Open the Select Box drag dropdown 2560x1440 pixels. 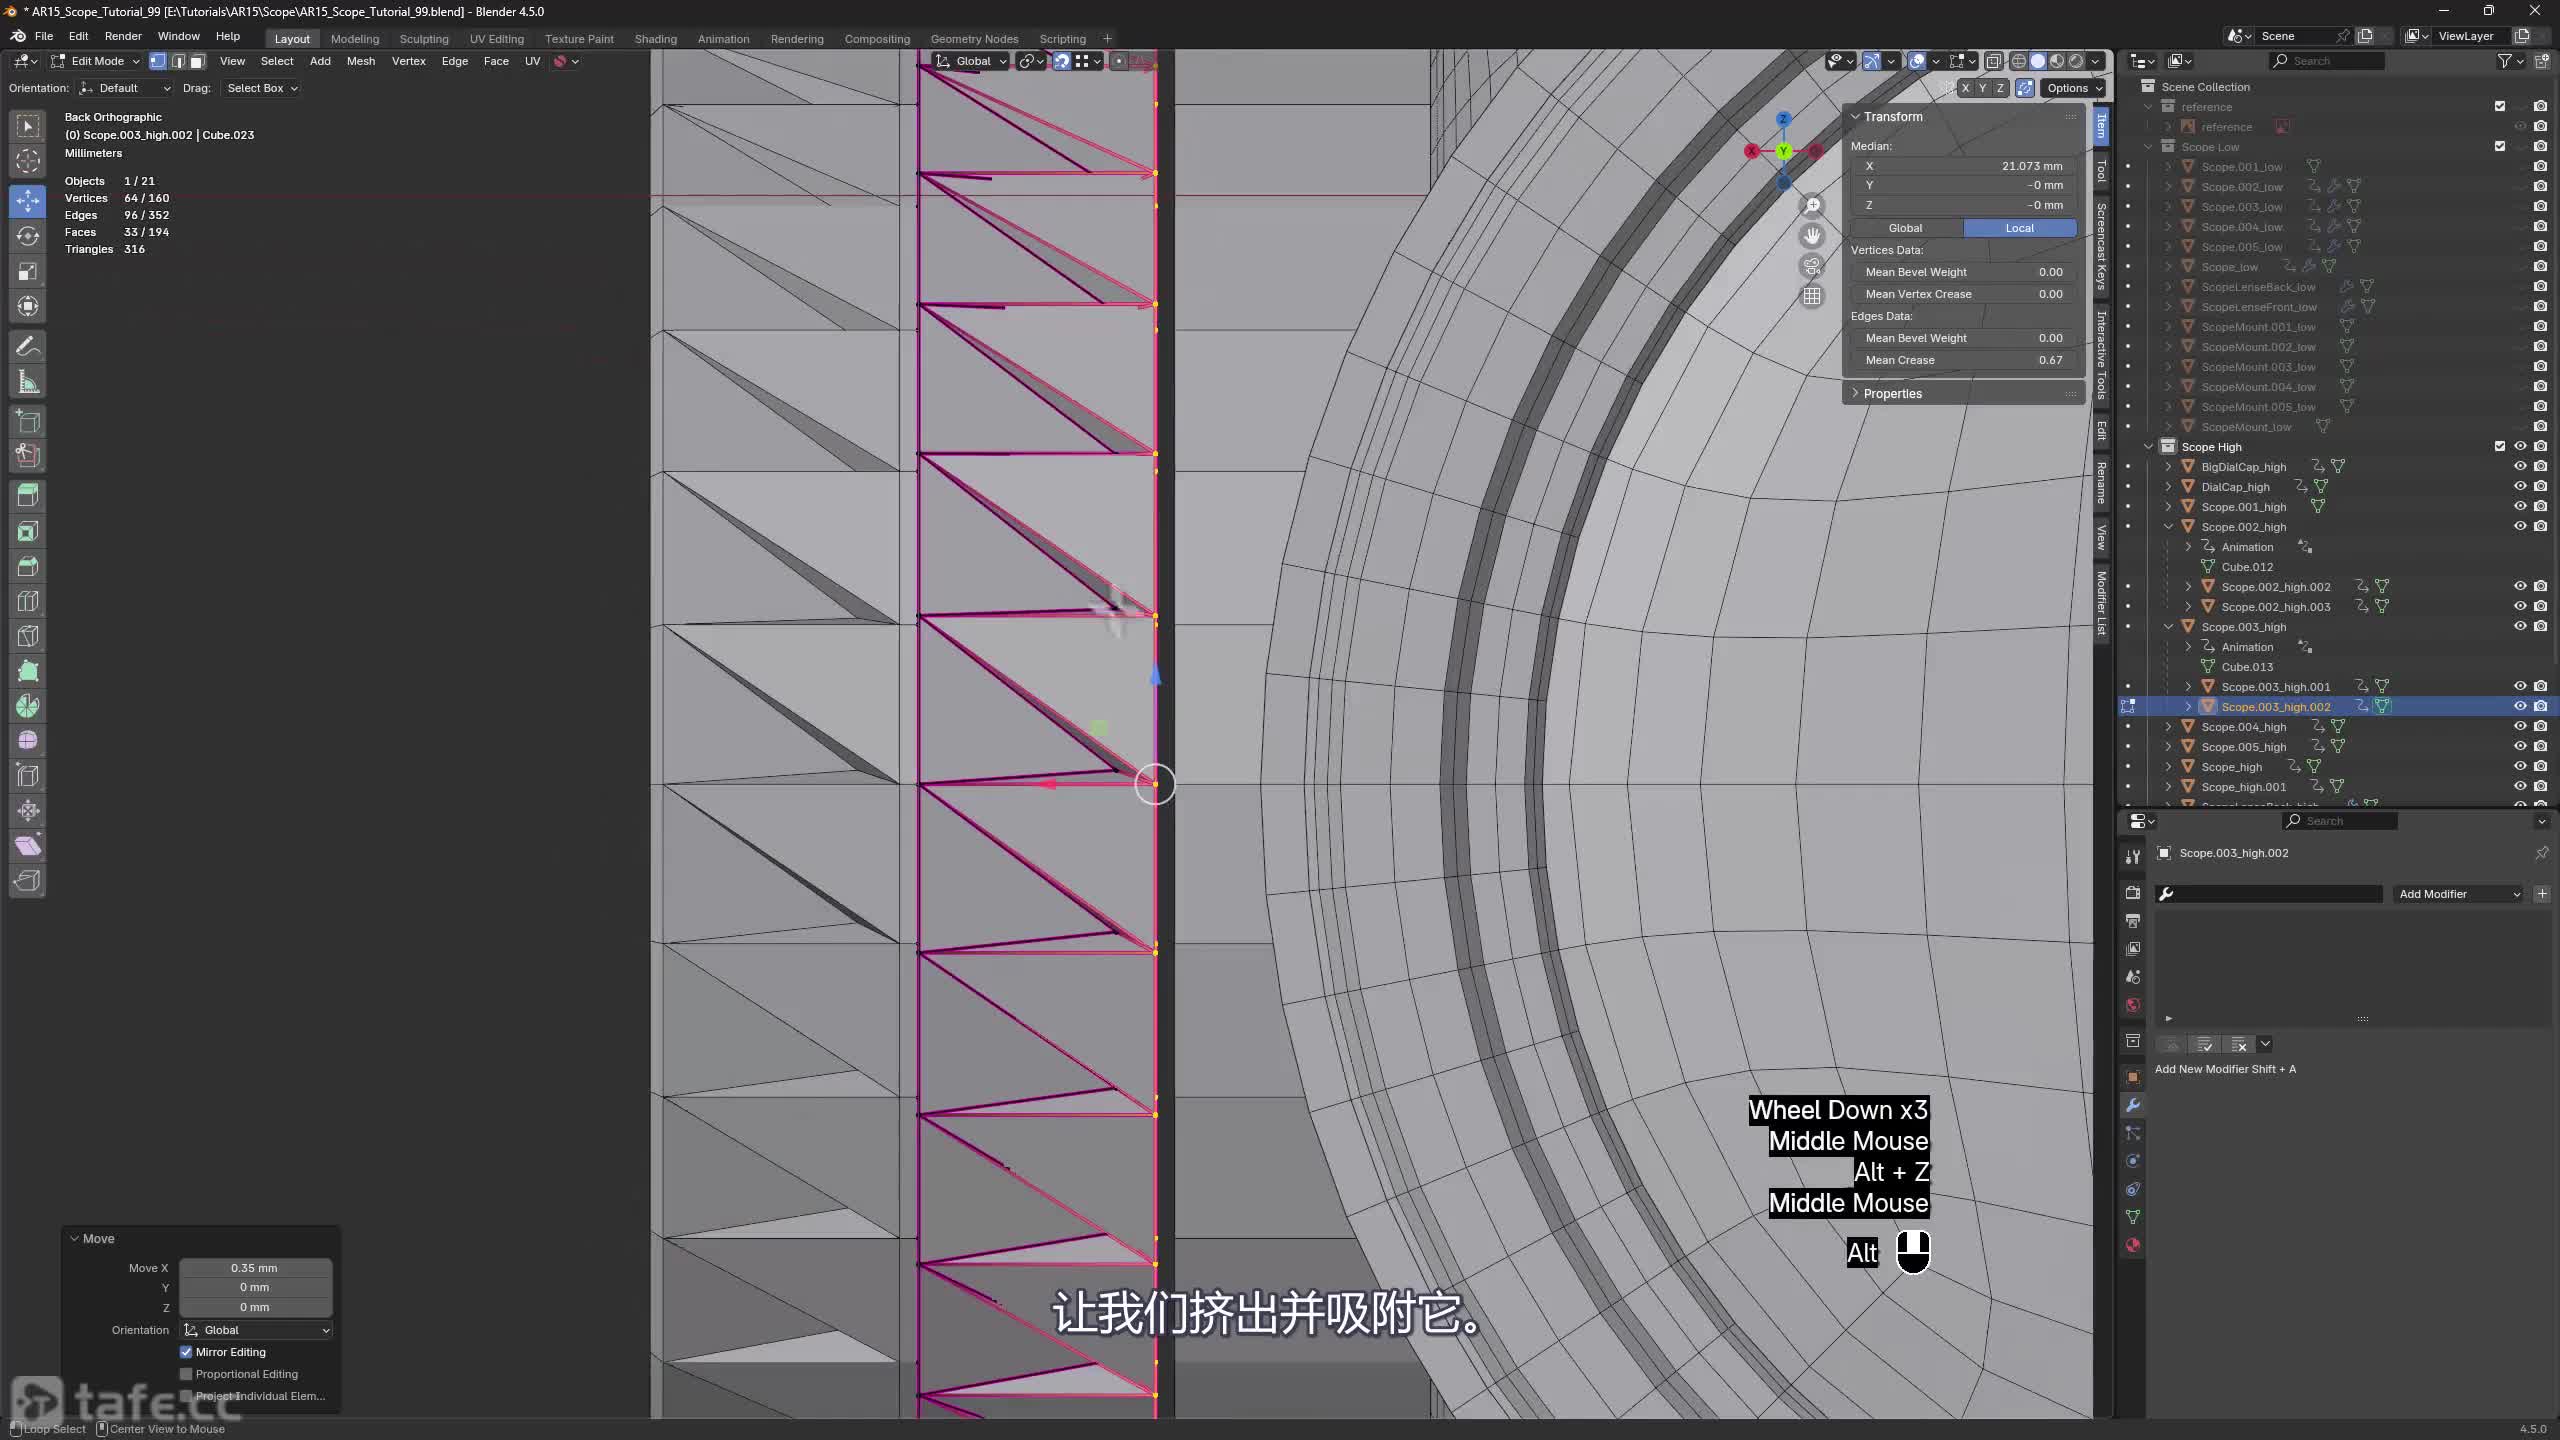coord(261,88)
